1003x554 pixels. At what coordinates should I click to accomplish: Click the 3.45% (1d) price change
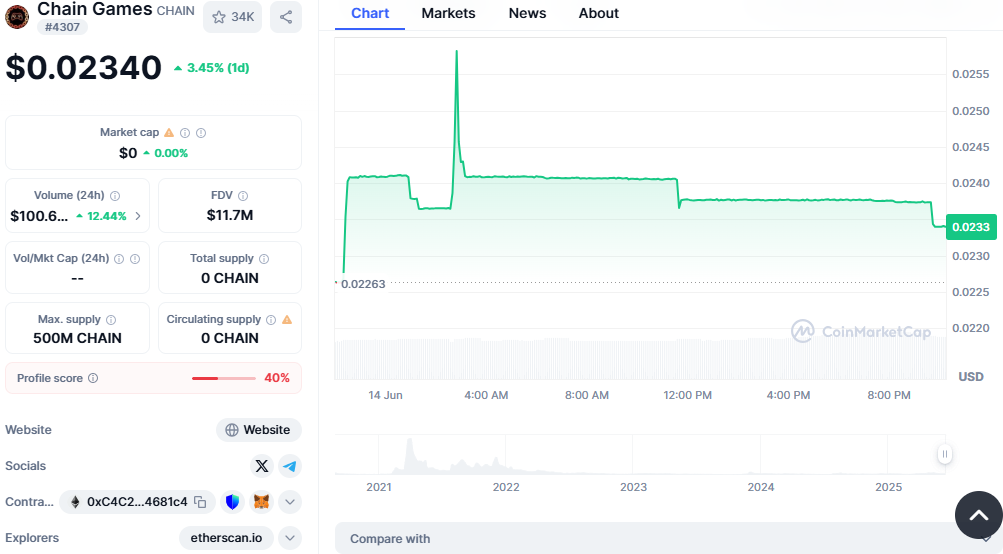(212, 68)
